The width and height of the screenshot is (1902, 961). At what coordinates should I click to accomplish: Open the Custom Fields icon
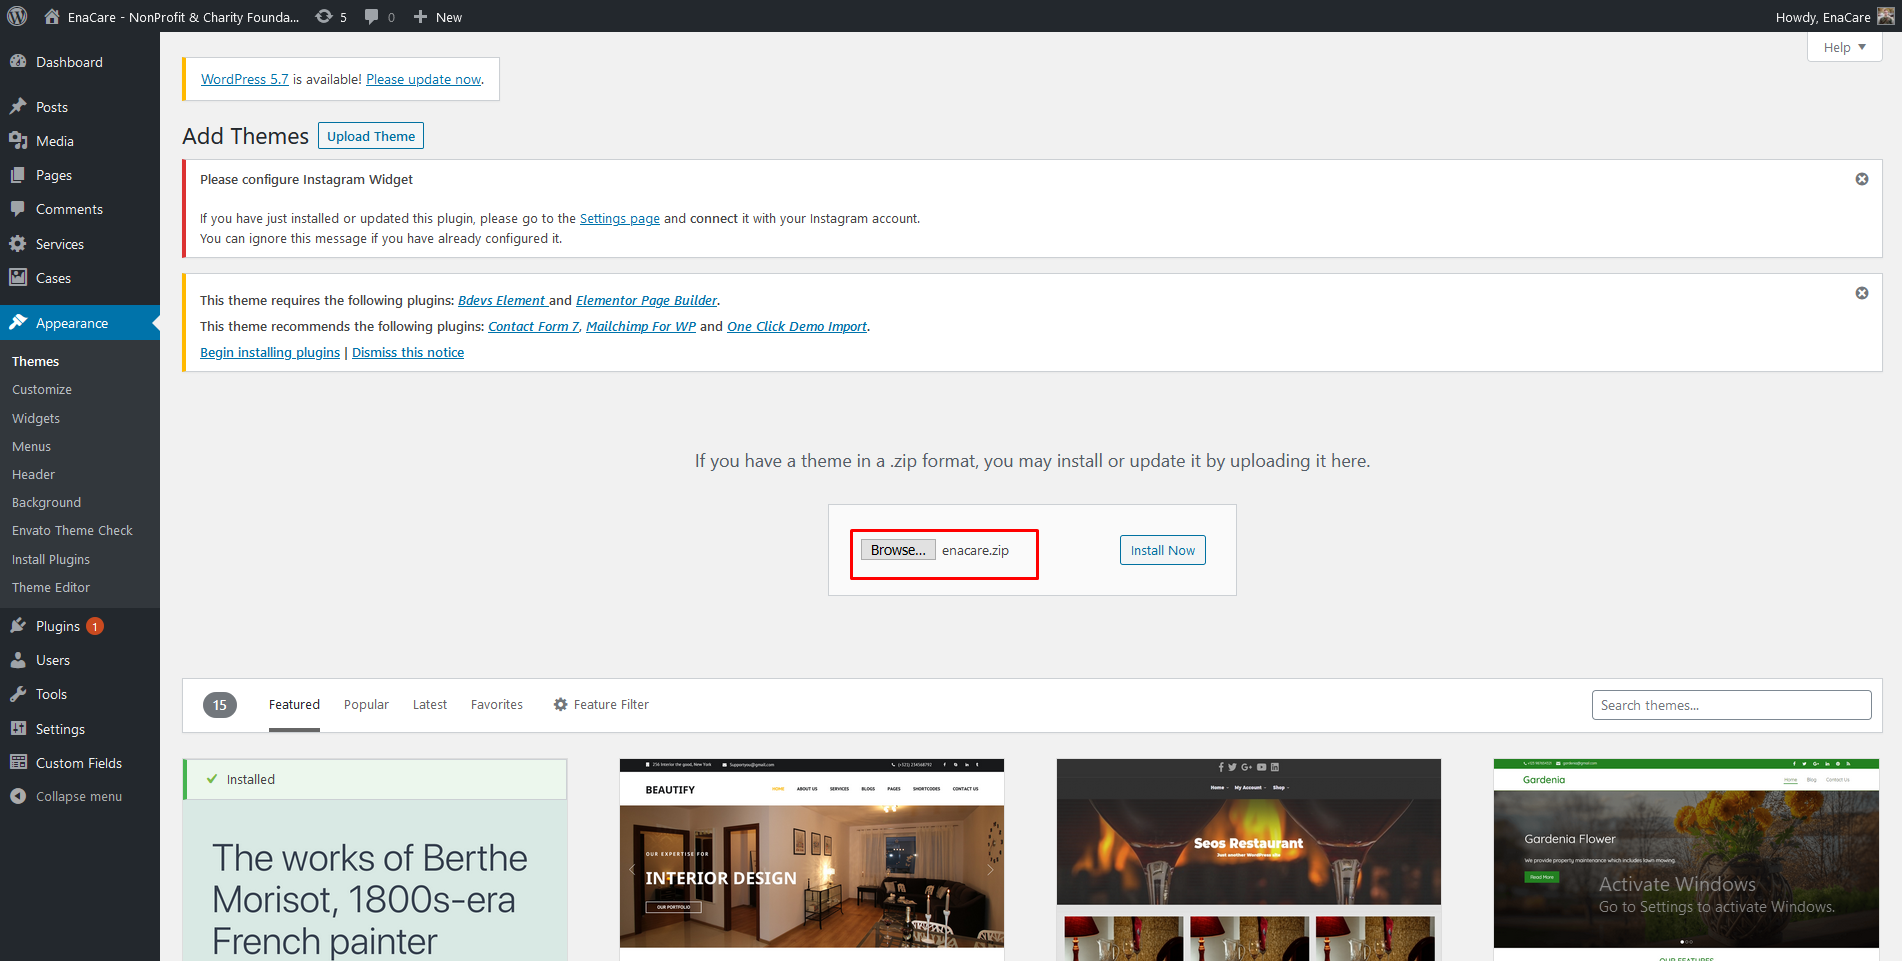click(x=18, y=762)
